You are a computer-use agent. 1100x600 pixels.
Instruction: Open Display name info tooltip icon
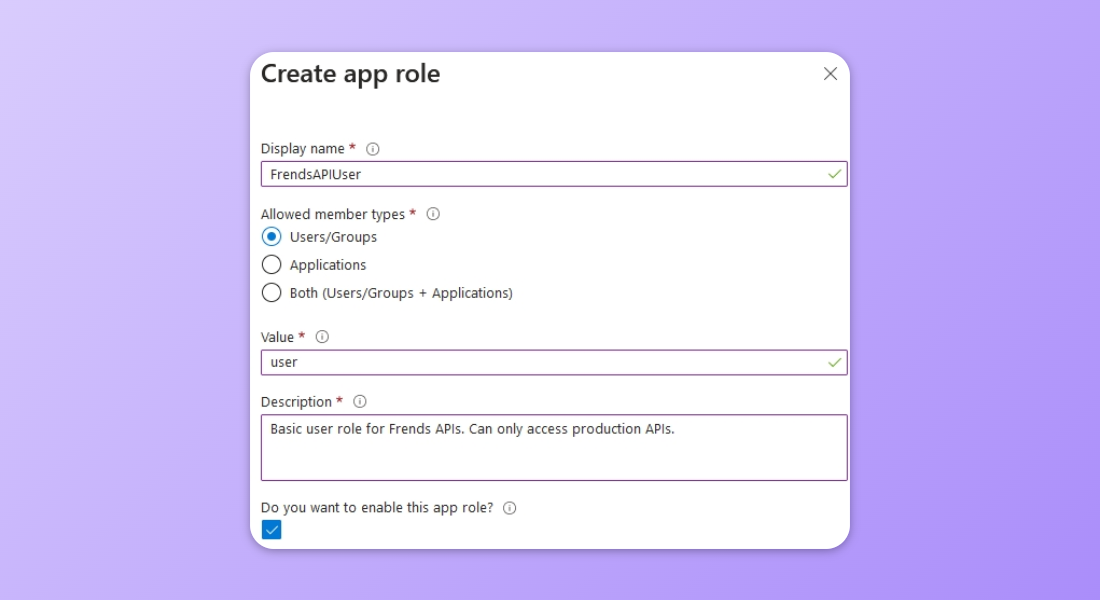pos(373,149)
